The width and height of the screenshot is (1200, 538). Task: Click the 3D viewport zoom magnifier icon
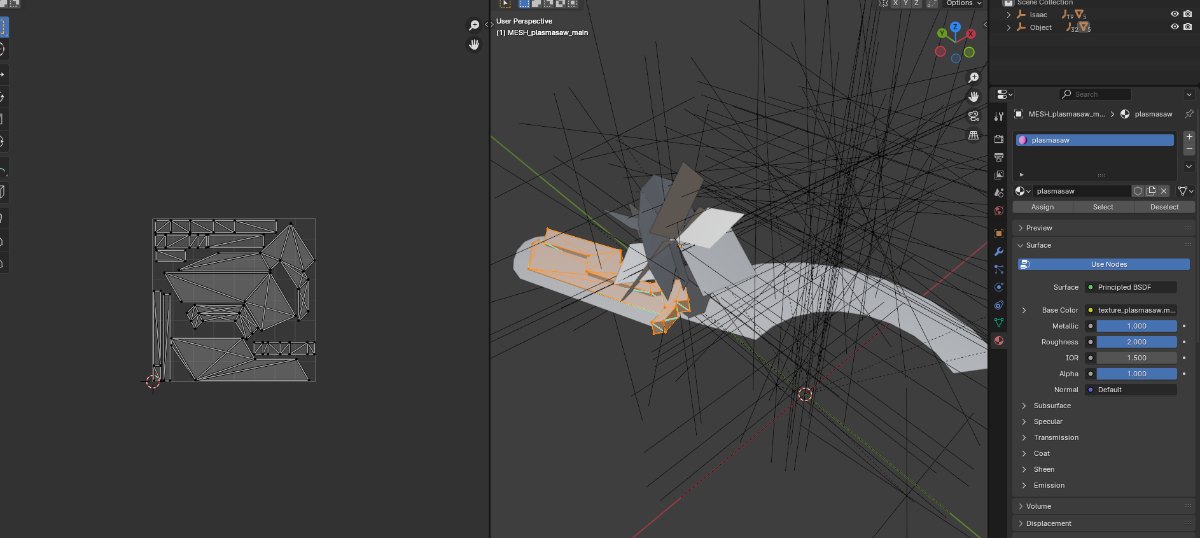pos(973,78)
